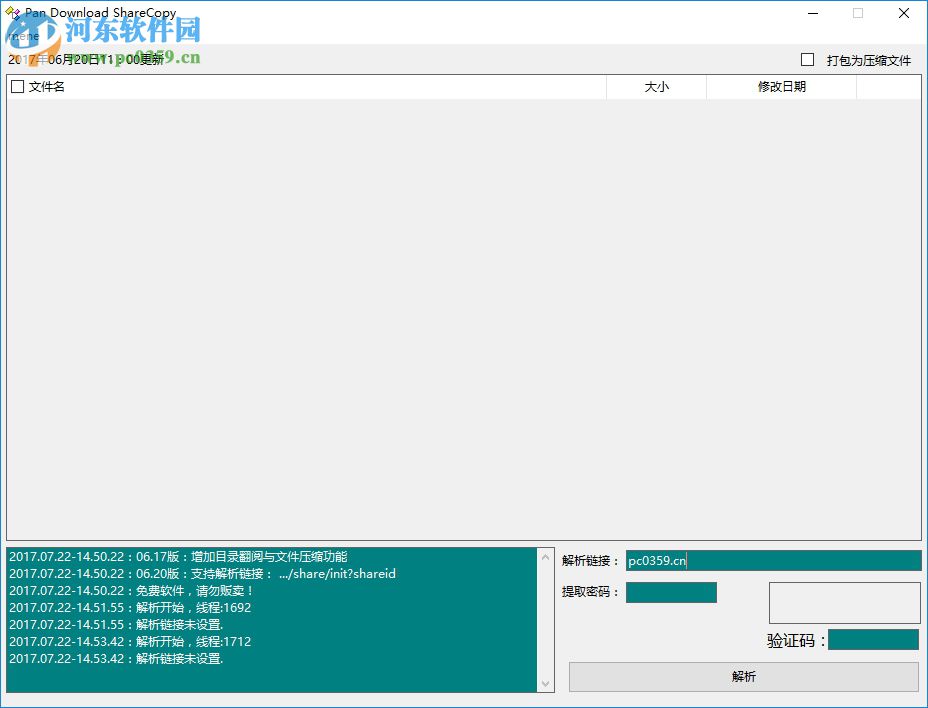Minimize the ShareCopy window
Viewport: 928px width, 708px height.
pyautogui.click(x=812, y=13)
